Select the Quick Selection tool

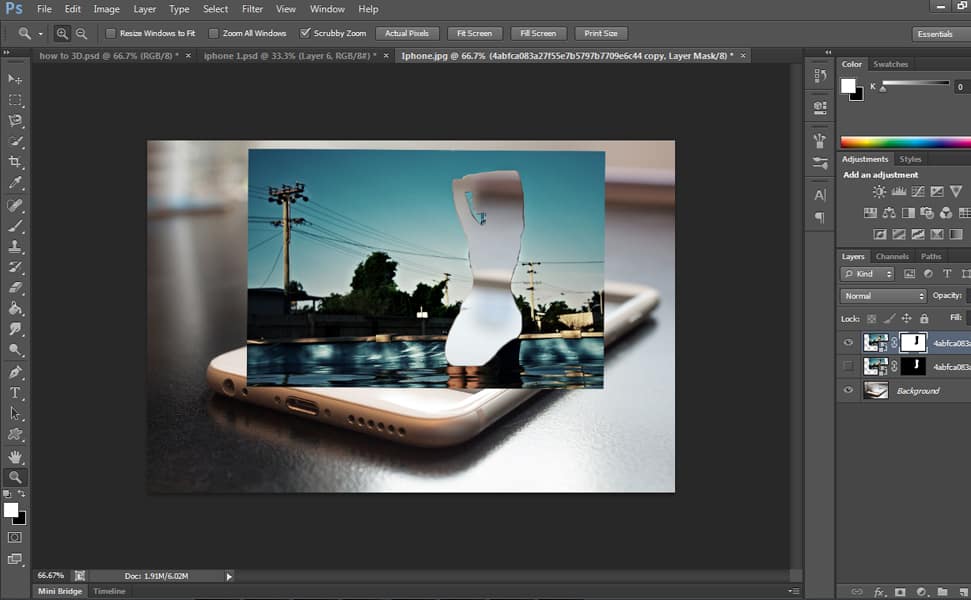tap(15, 141)
